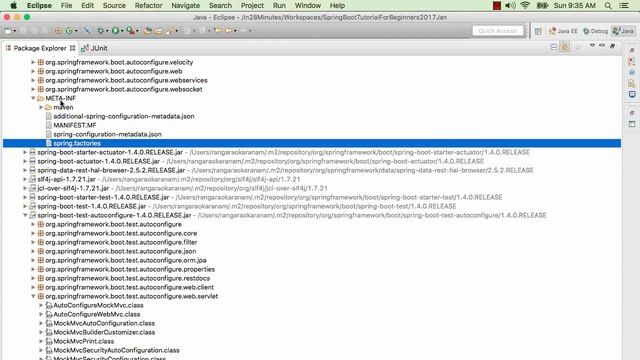640x360 pixels.
Task: Open the Project menu
Action: 252,6
